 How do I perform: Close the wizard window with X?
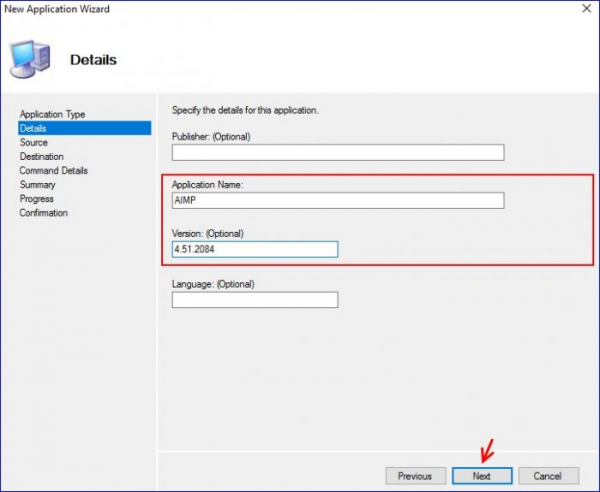(x=586, y=8)
